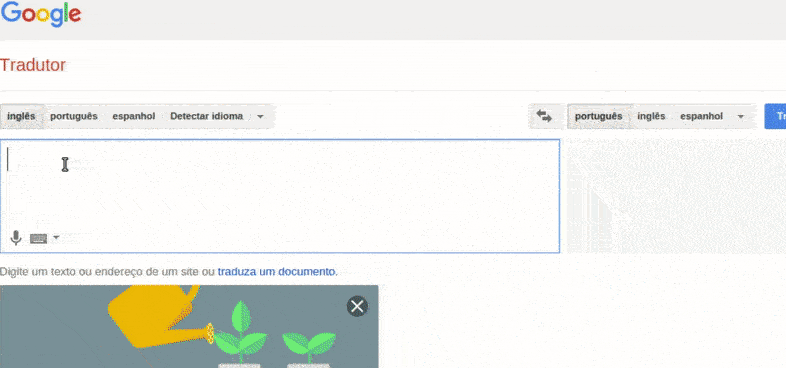
Task: Select português as source language
Action: pos(74,116)
